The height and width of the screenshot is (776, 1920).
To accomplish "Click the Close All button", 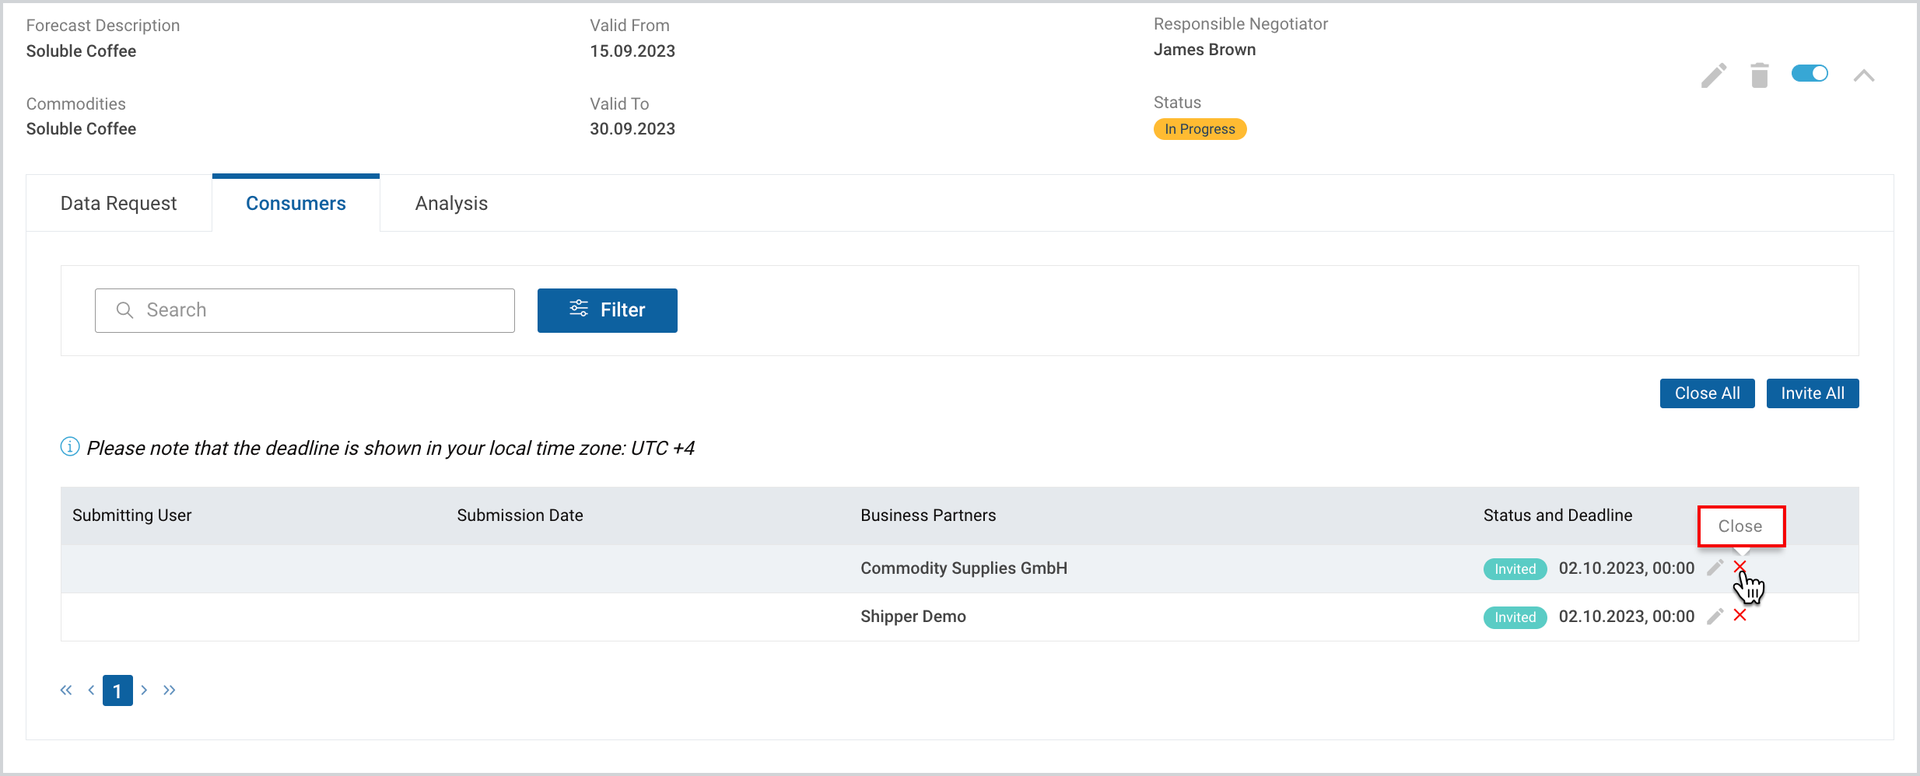I will pyautogui.click(x=1707, y=393).
